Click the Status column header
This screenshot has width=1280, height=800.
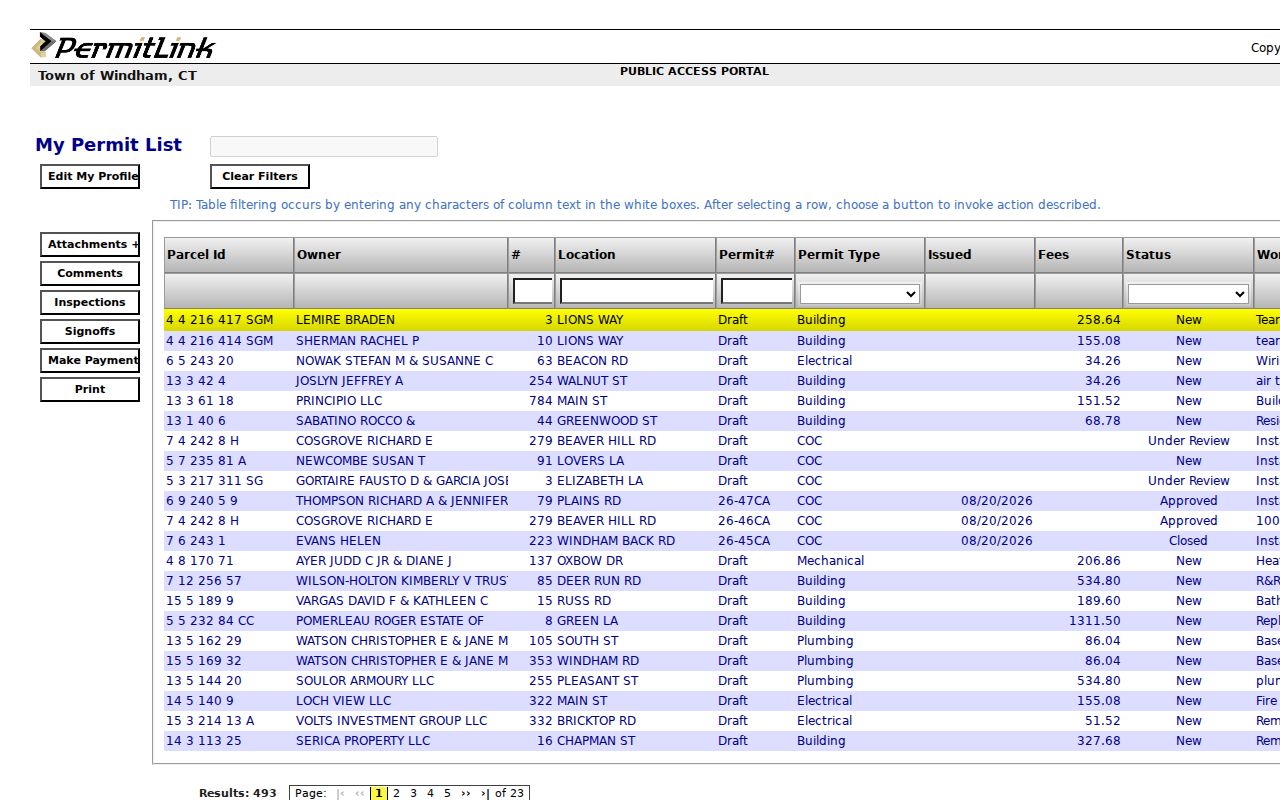(1188, 255)
